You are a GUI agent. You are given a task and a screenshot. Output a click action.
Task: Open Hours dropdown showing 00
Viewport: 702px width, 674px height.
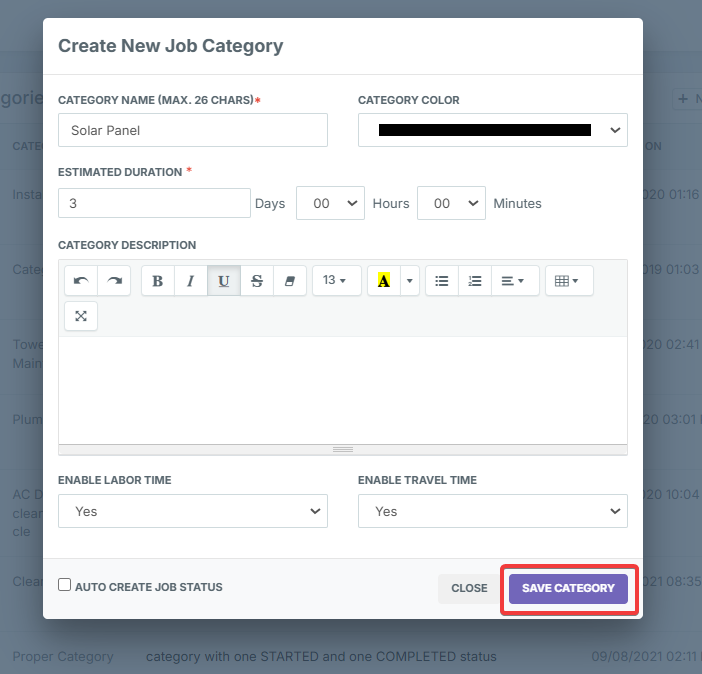[x=330, y=203]
